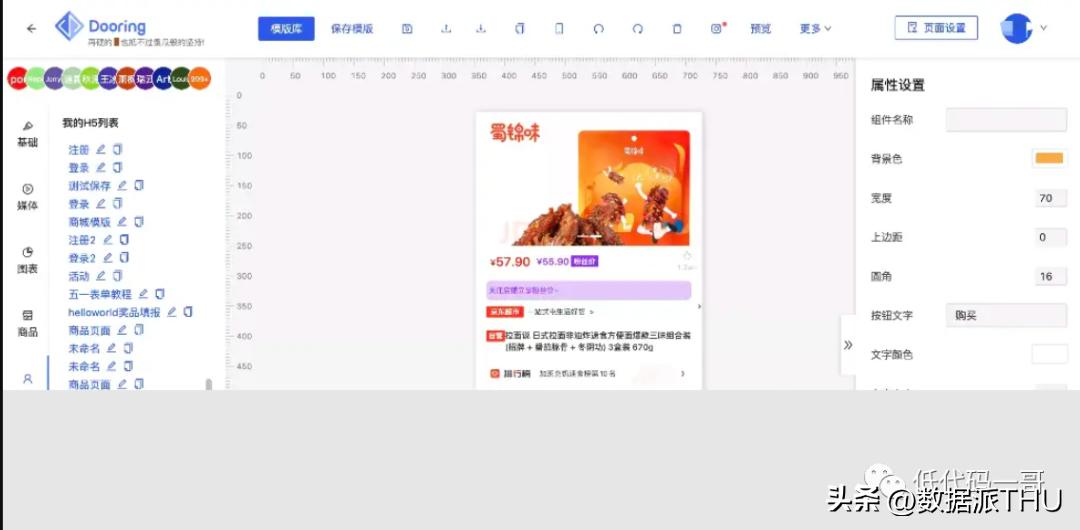Edit the 注册2 entry
This screenshot has width=1080, height=530.
pos(107,239)
